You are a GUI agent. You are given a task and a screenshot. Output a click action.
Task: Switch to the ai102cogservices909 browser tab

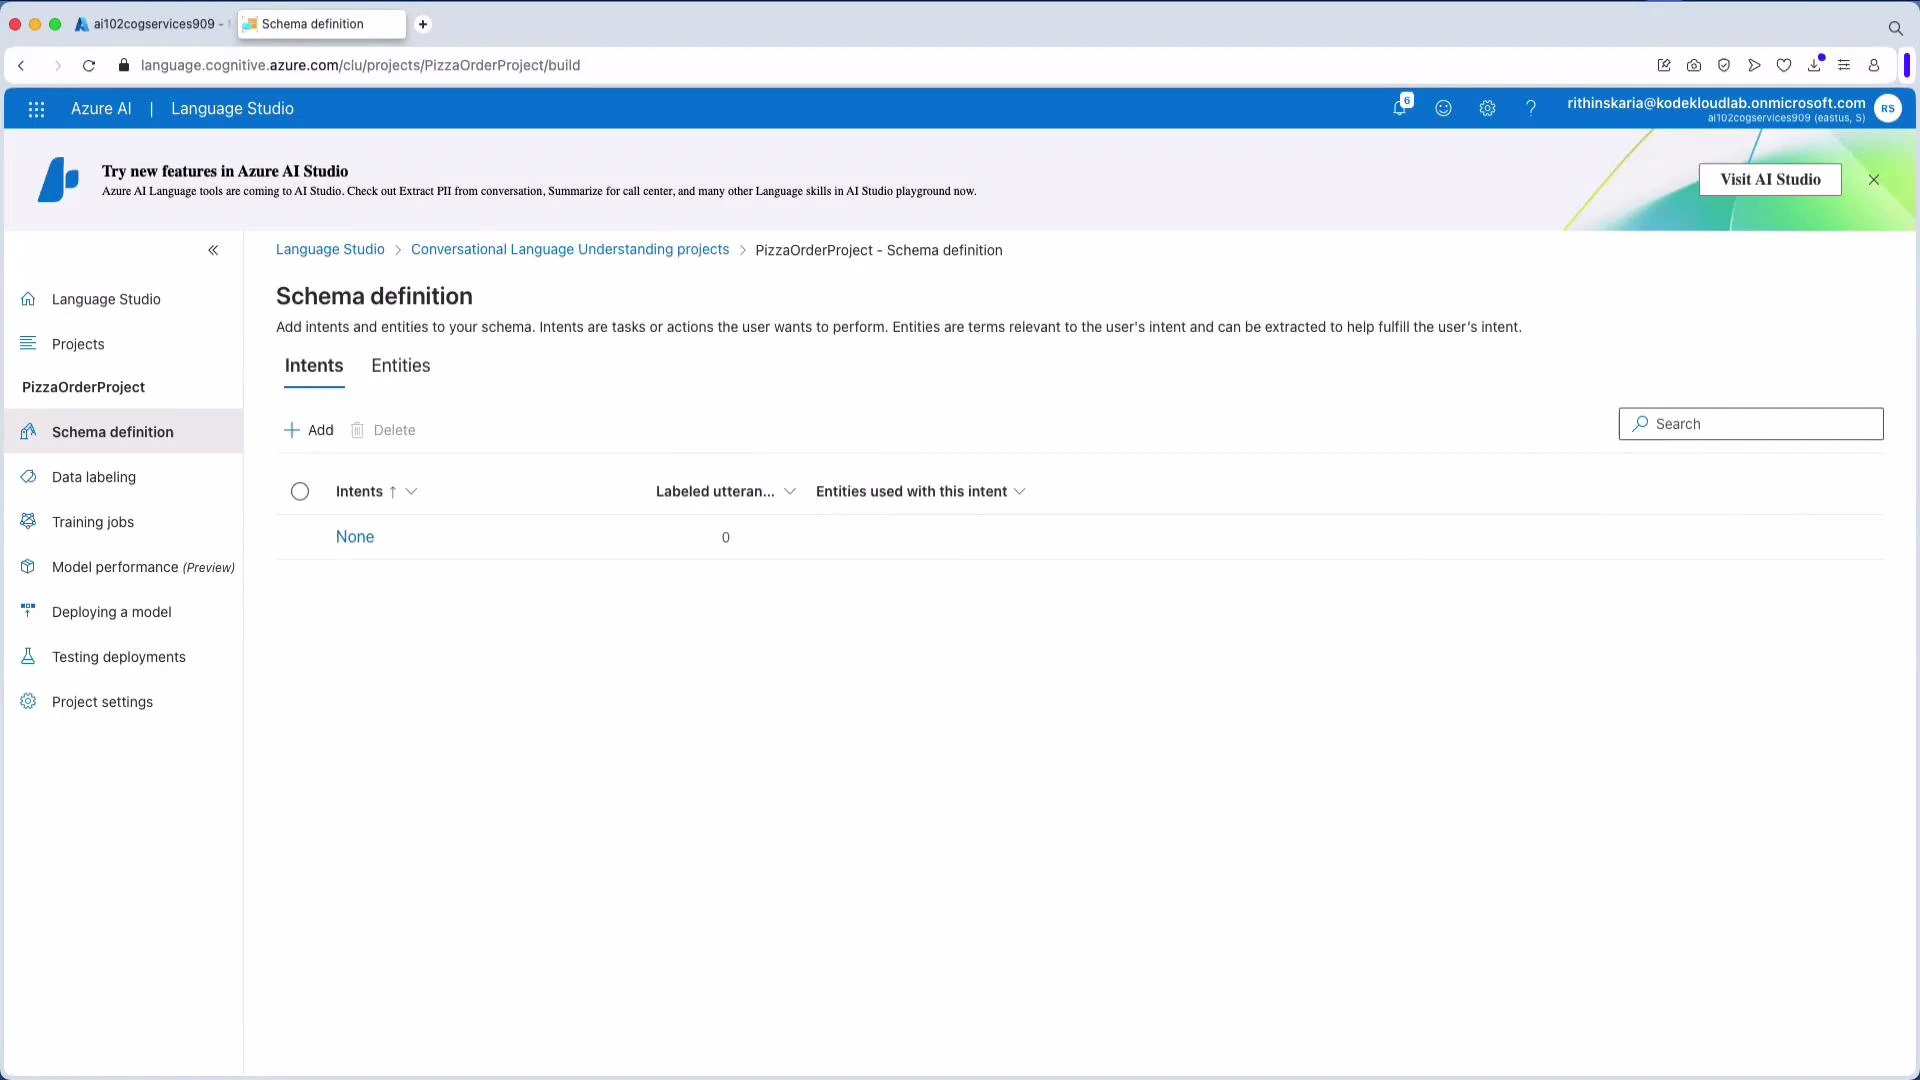click(150, 23)
